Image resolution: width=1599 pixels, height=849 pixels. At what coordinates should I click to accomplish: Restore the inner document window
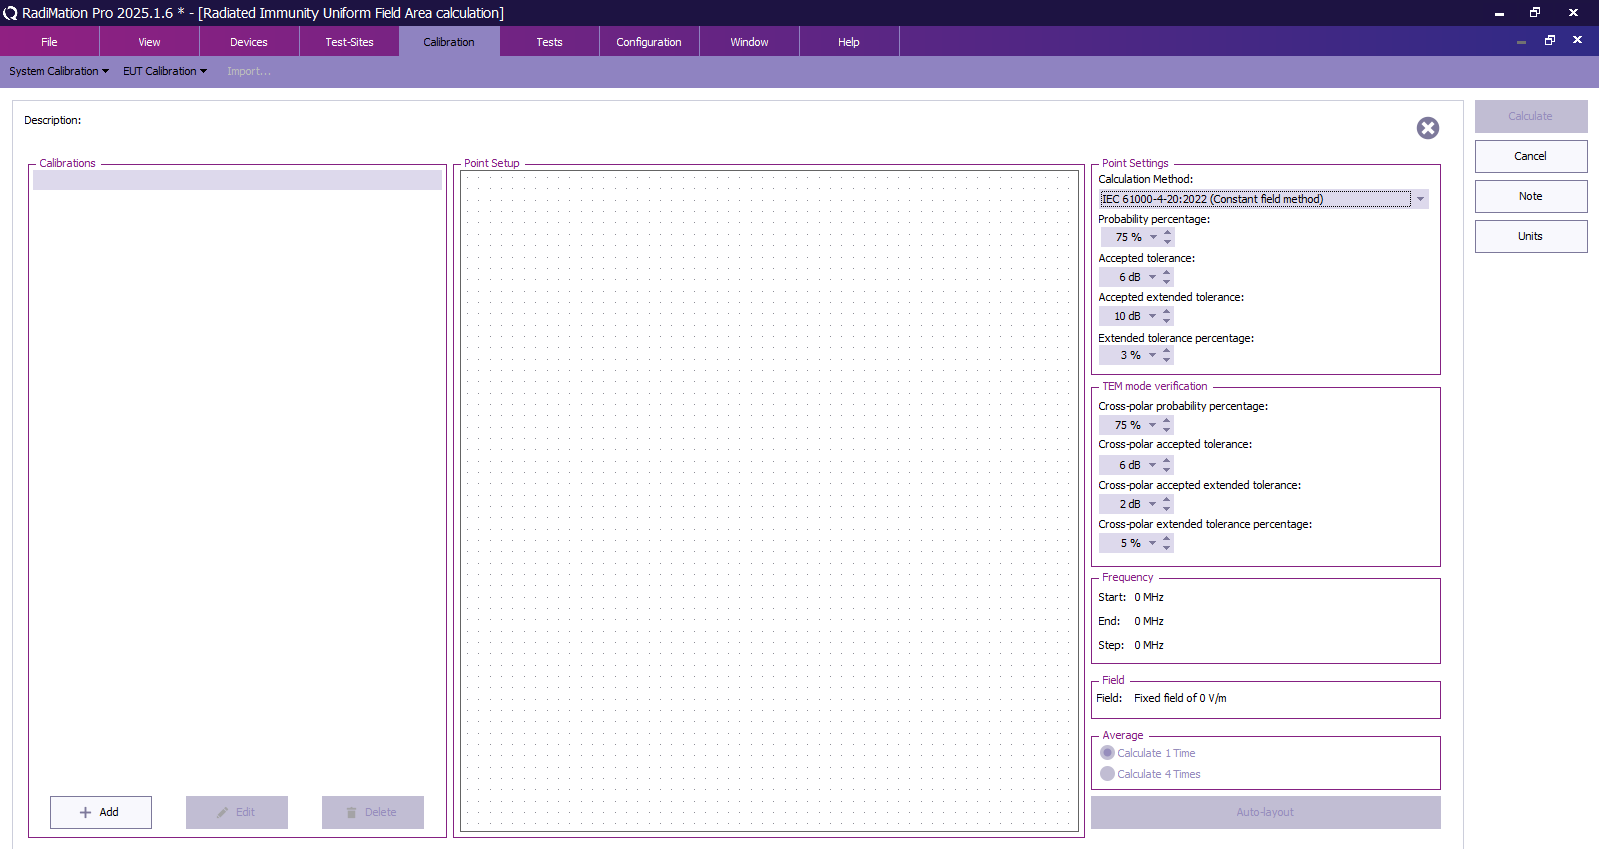pos(1549,41)
